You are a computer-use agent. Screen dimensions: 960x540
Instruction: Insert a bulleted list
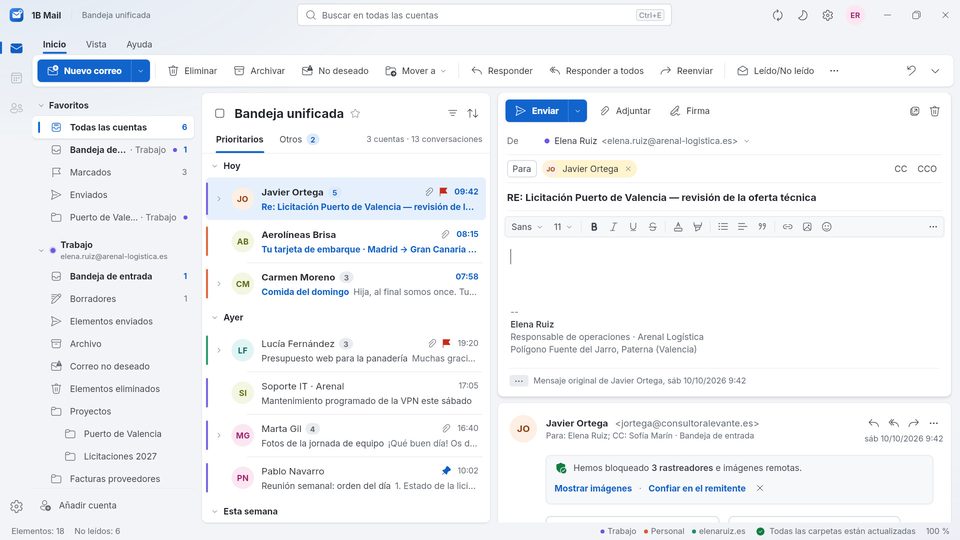(723, 227)
